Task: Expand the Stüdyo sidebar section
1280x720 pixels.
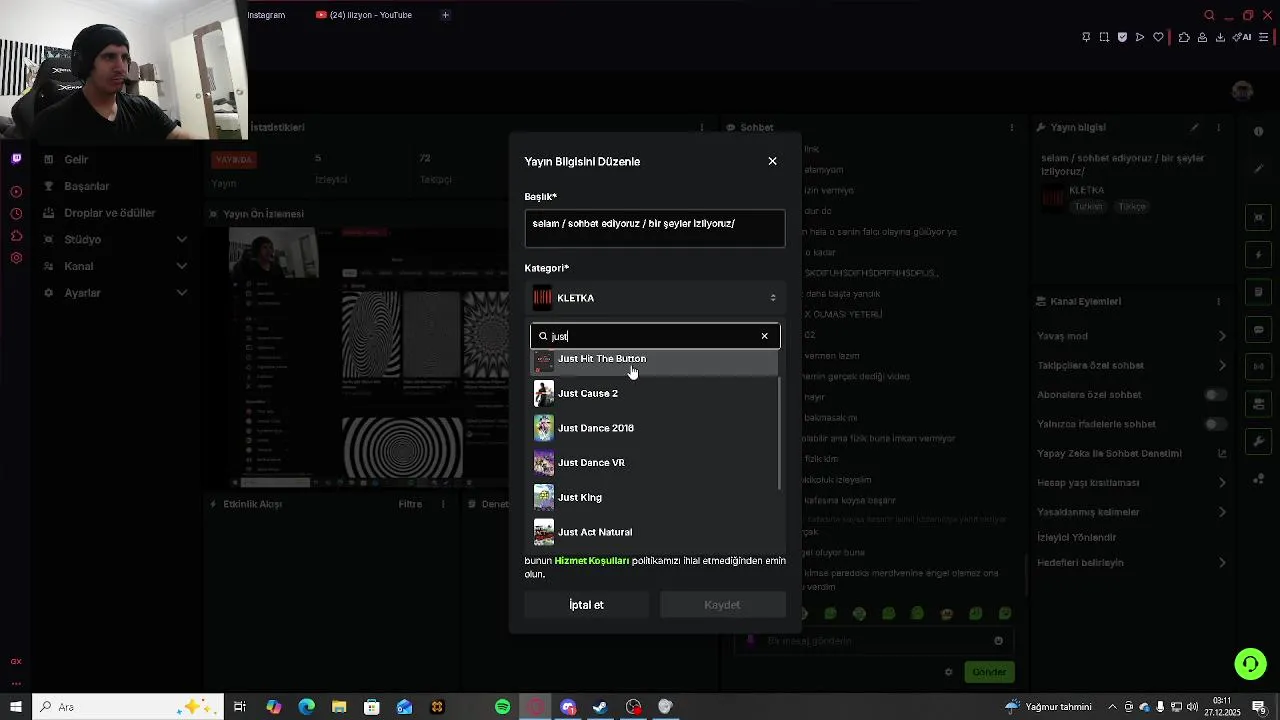Action: tap(115, 240)
